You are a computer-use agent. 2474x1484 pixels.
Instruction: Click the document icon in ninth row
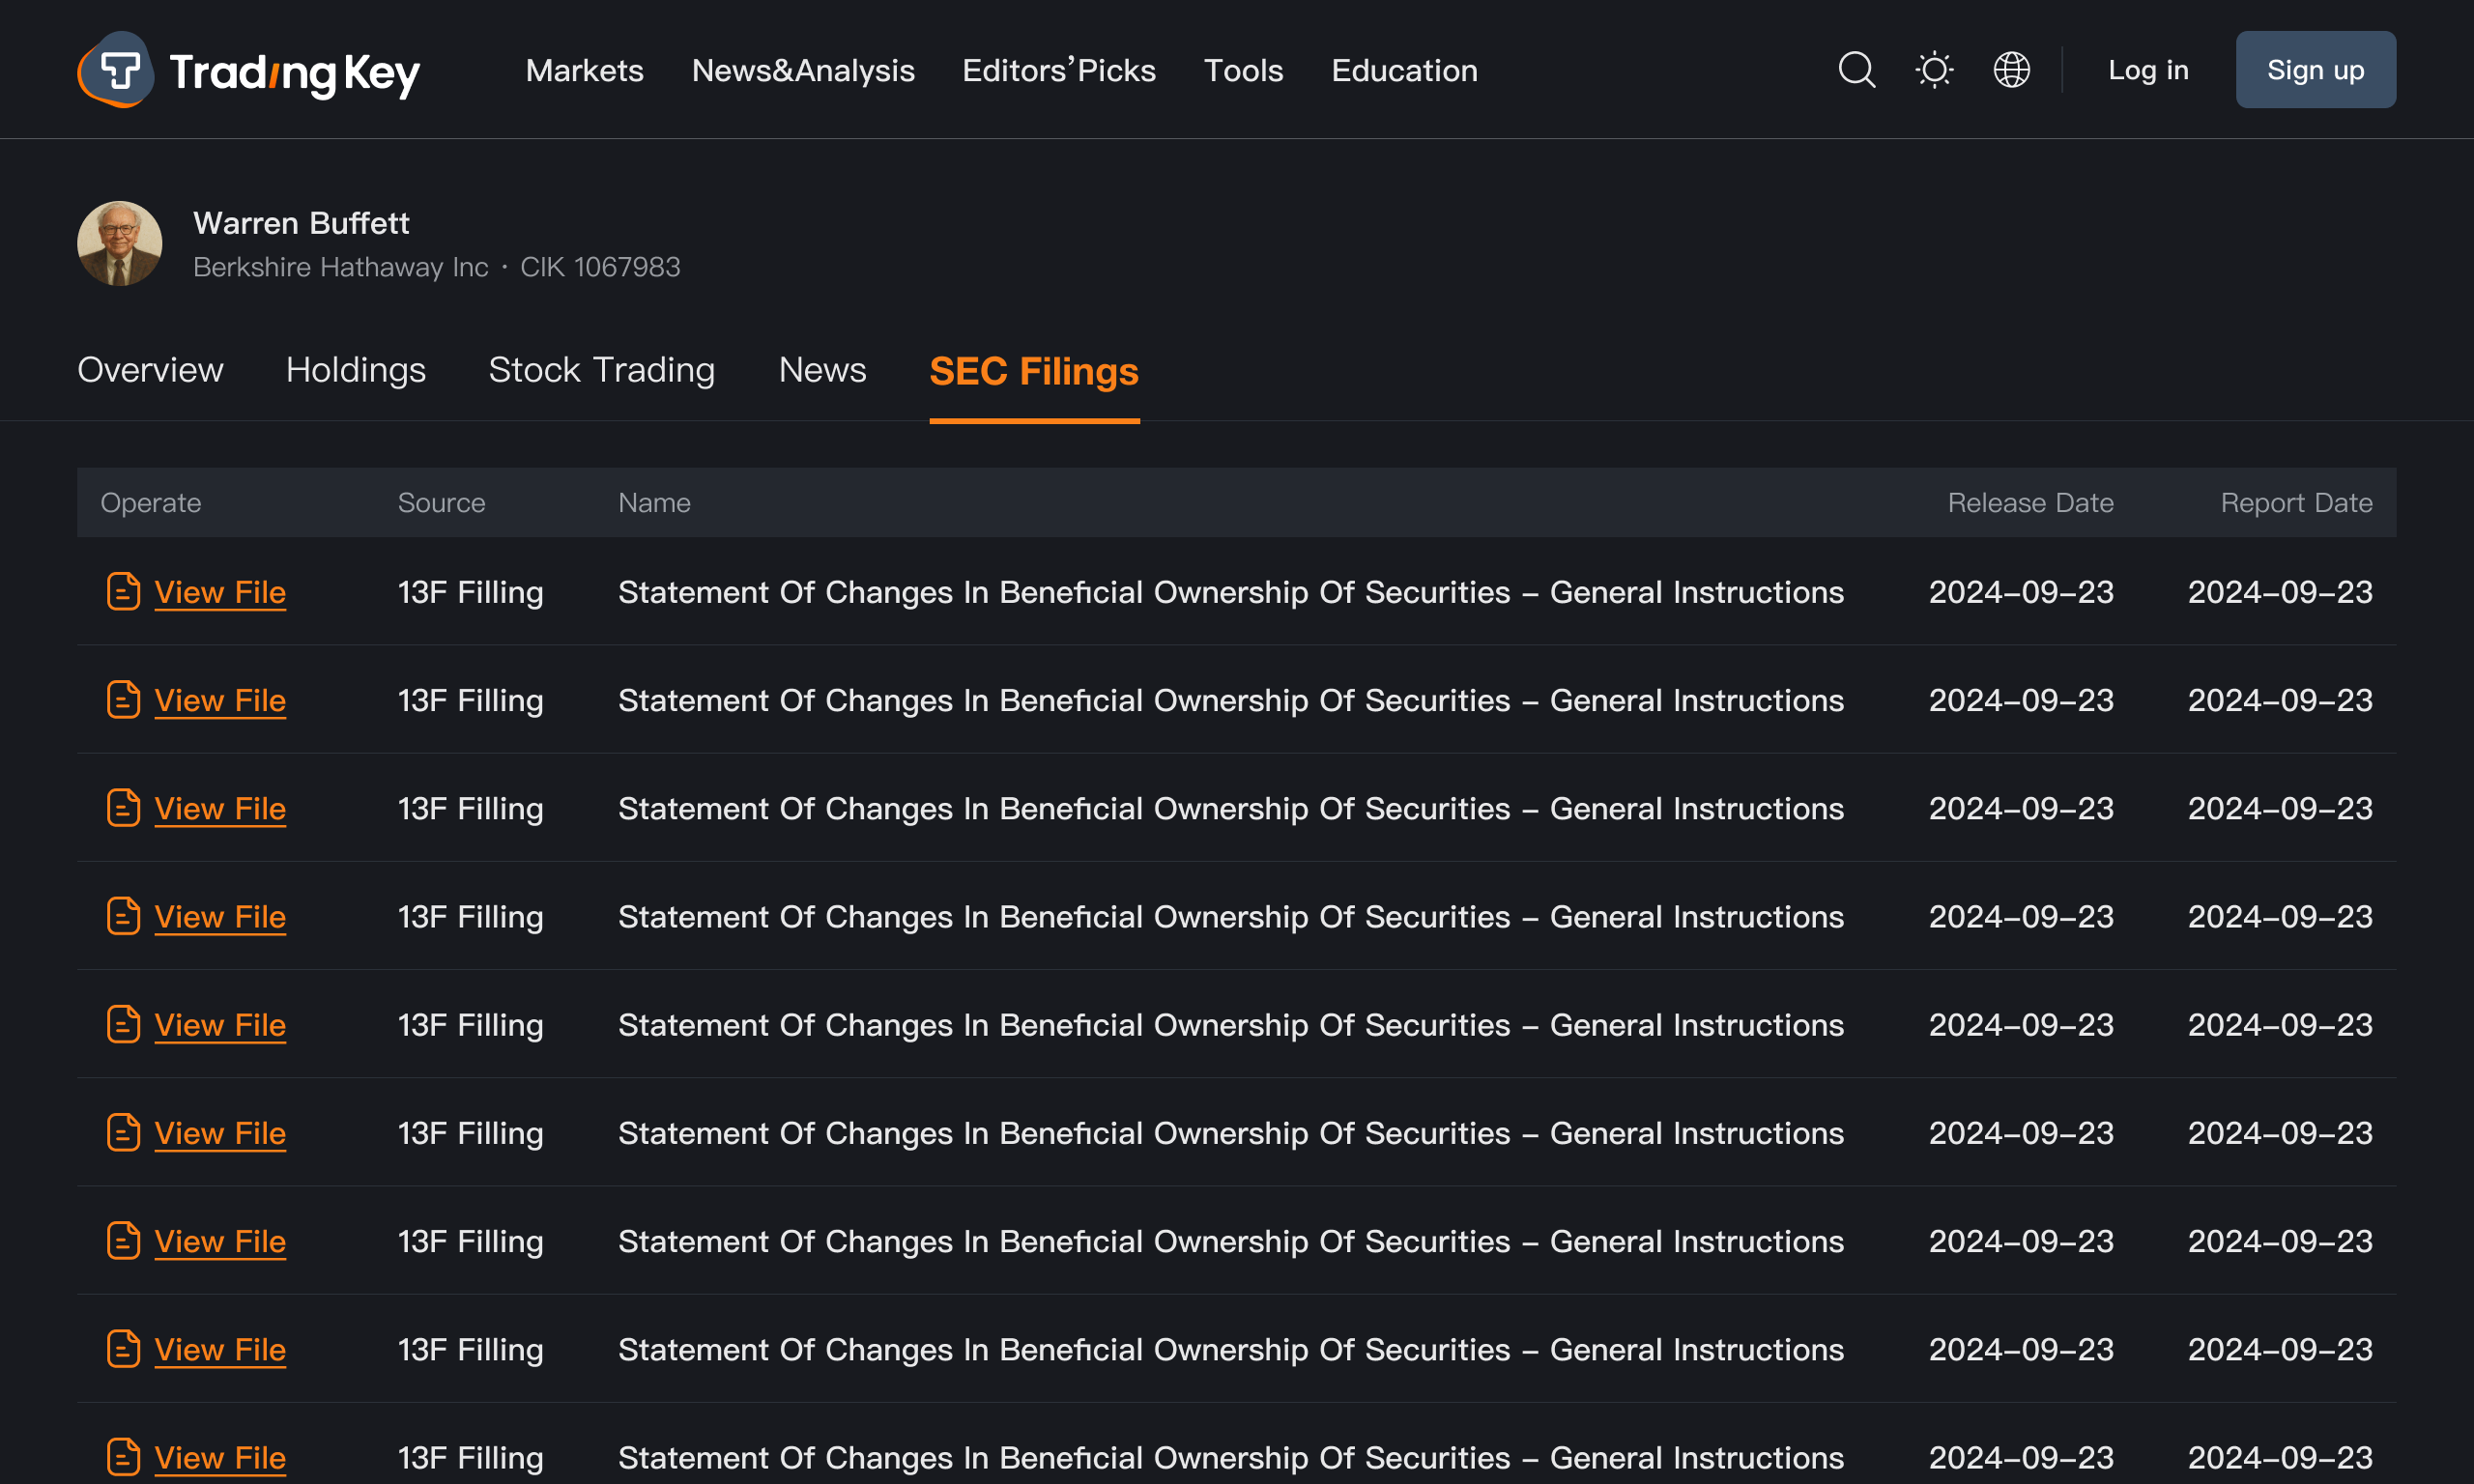click(x=123, y=1457)
